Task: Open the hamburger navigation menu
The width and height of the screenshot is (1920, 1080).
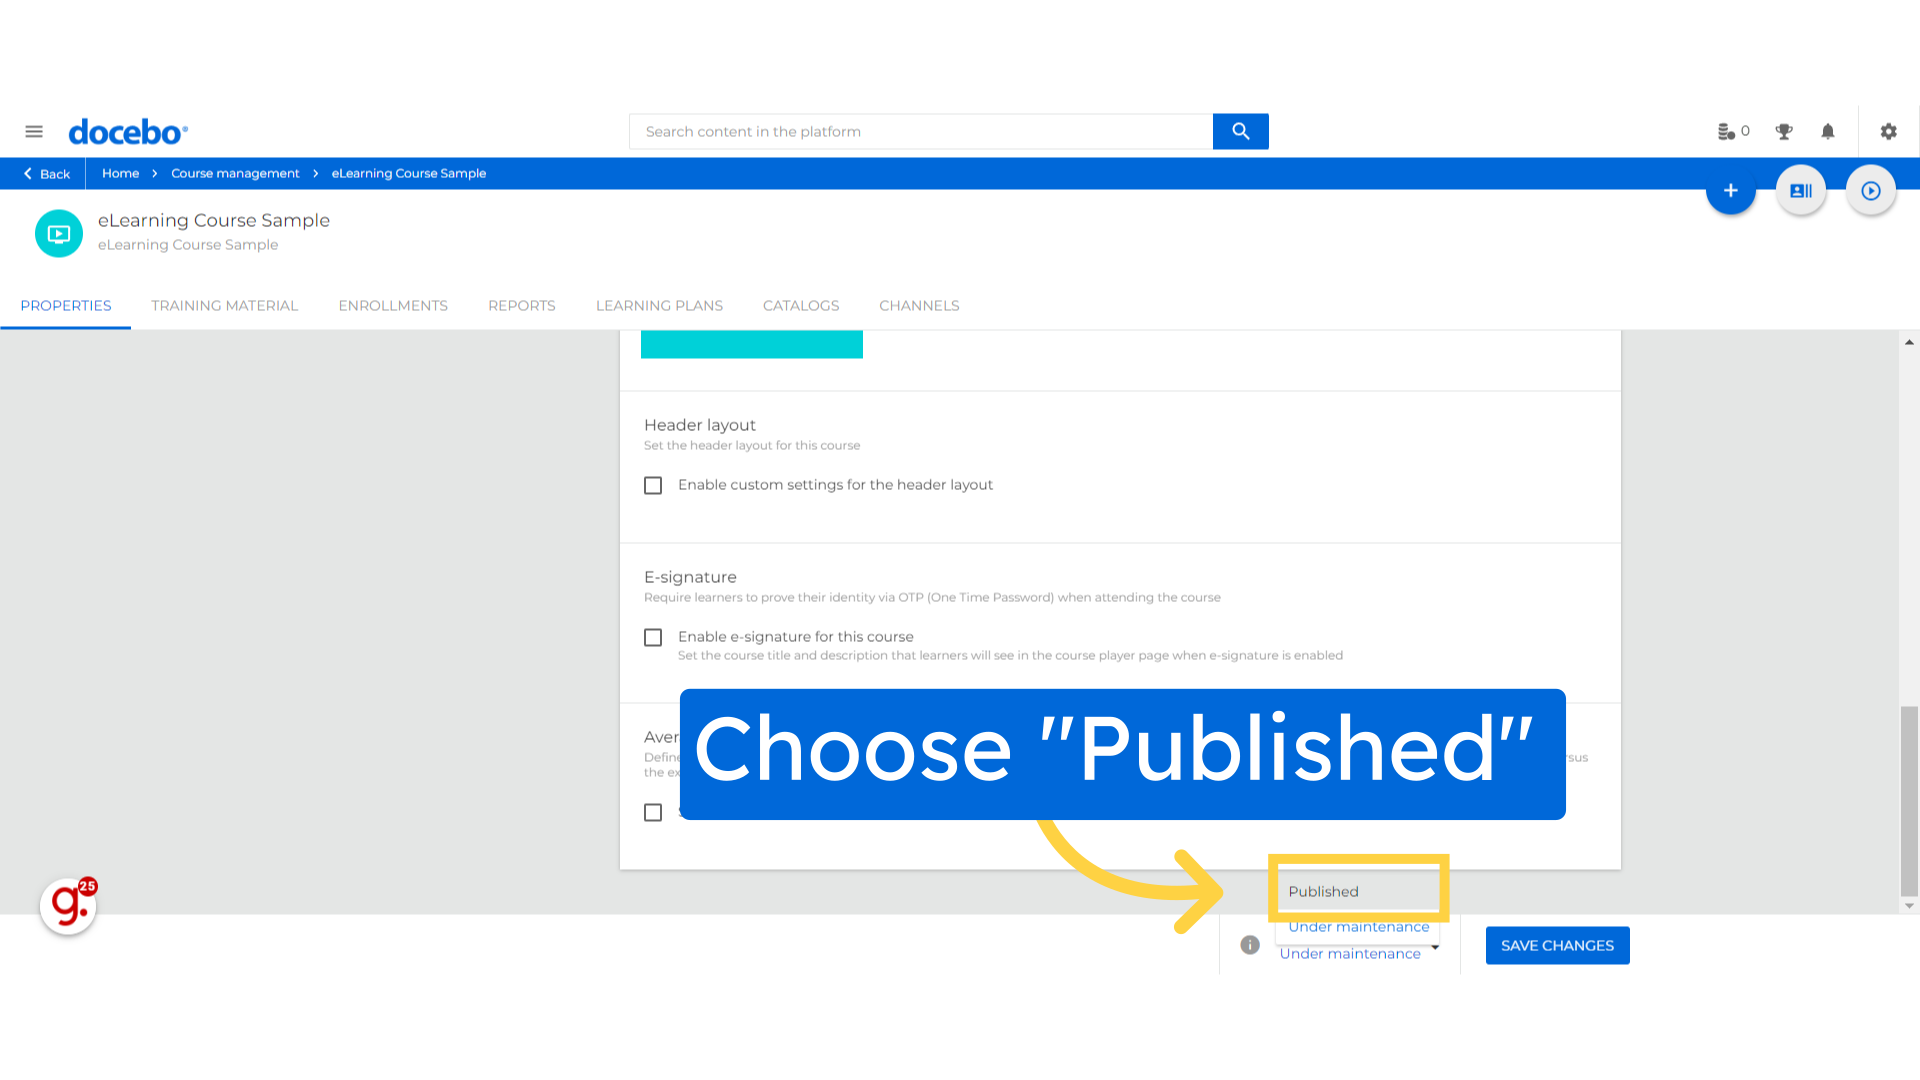Action: (33, 131)
